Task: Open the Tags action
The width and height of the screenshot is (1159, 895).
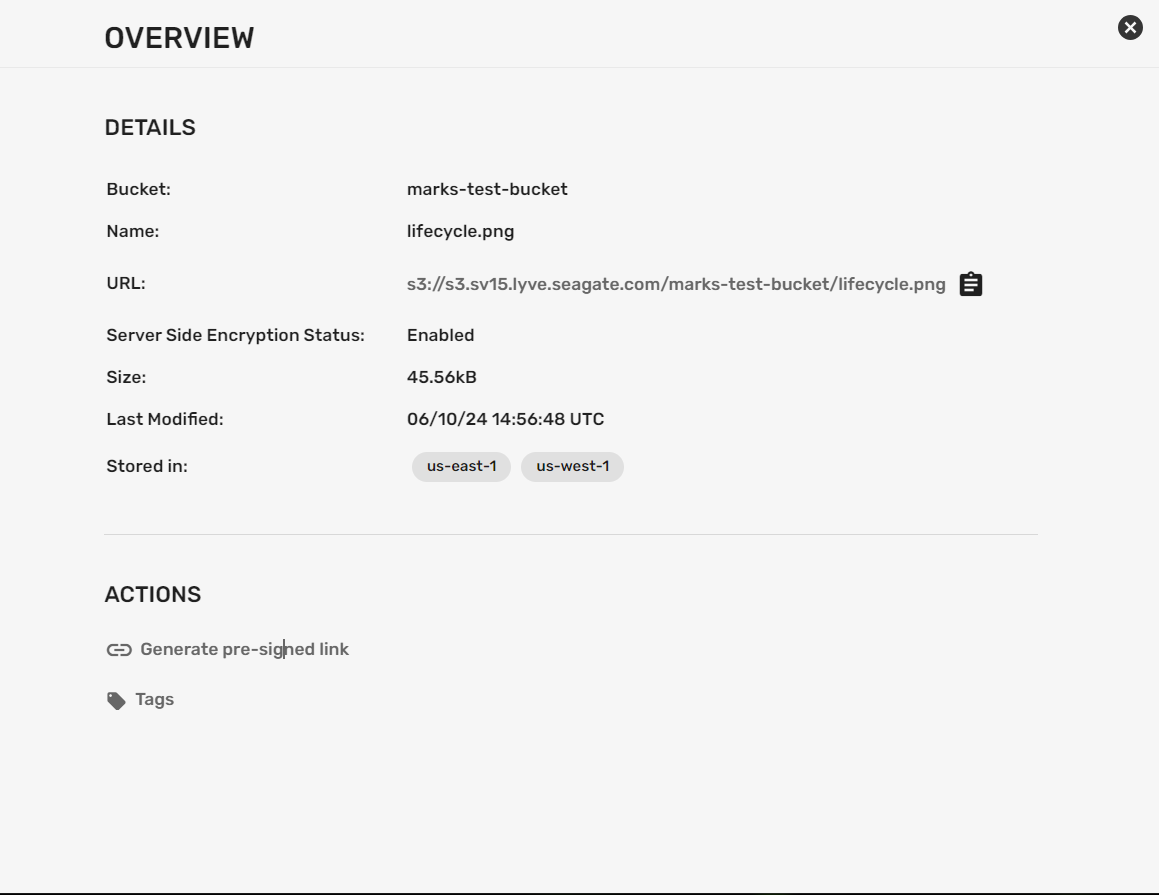Action: tap(155, 700)
